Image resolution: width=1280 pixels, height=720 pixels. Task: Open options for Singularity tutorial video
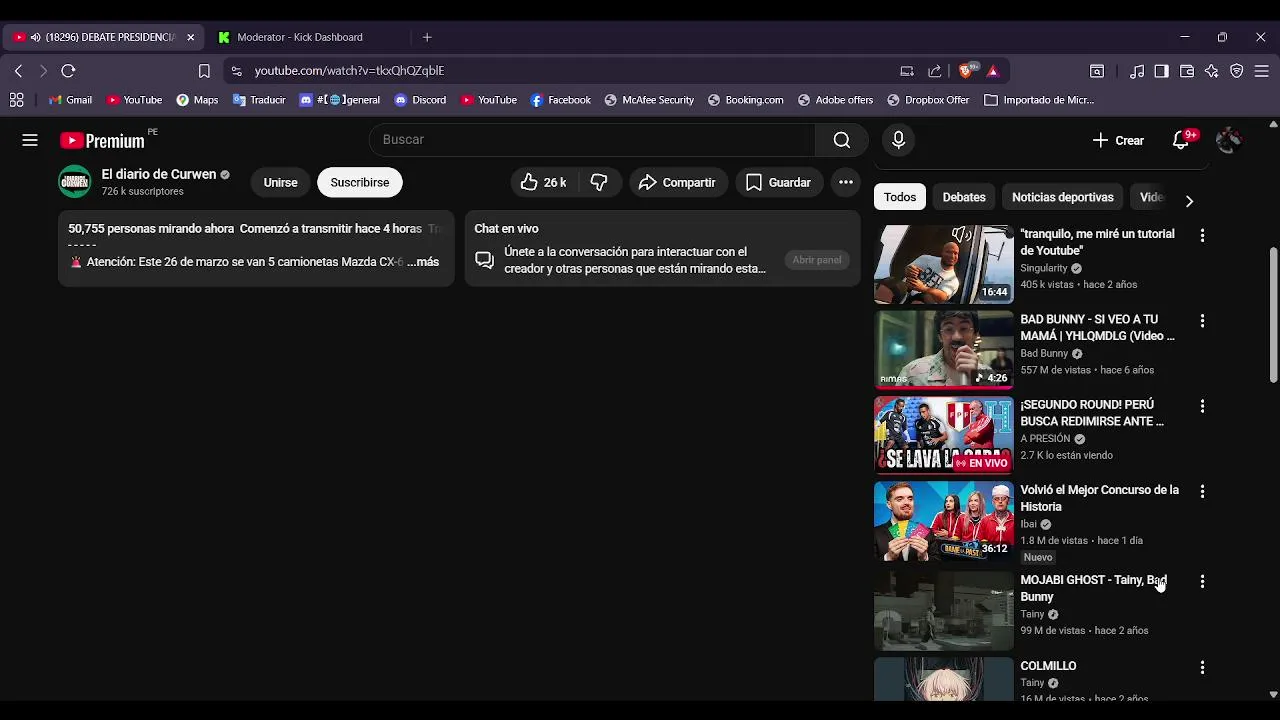[1202, 236]
